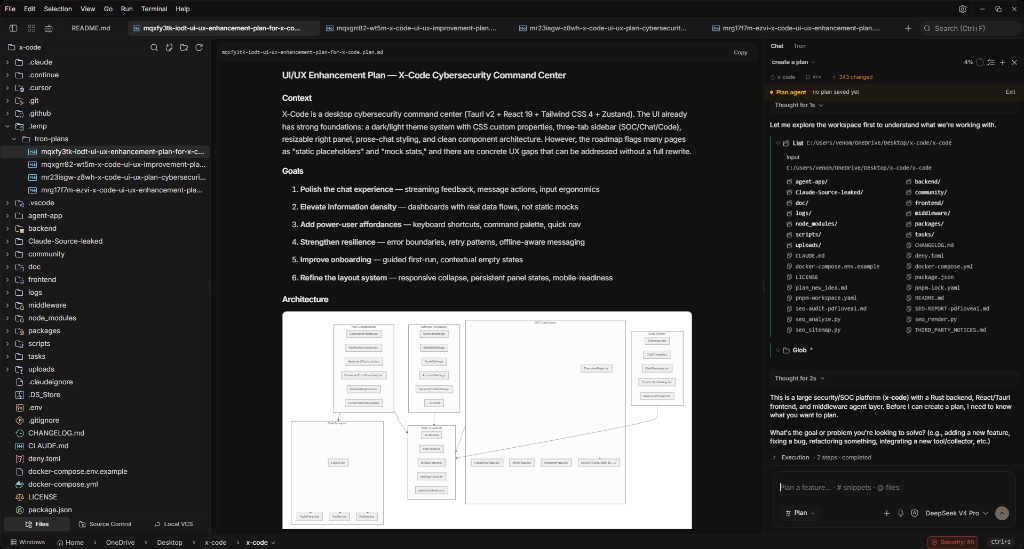
Task: Switch to the Tron tab
Action: tap(799, 46)
